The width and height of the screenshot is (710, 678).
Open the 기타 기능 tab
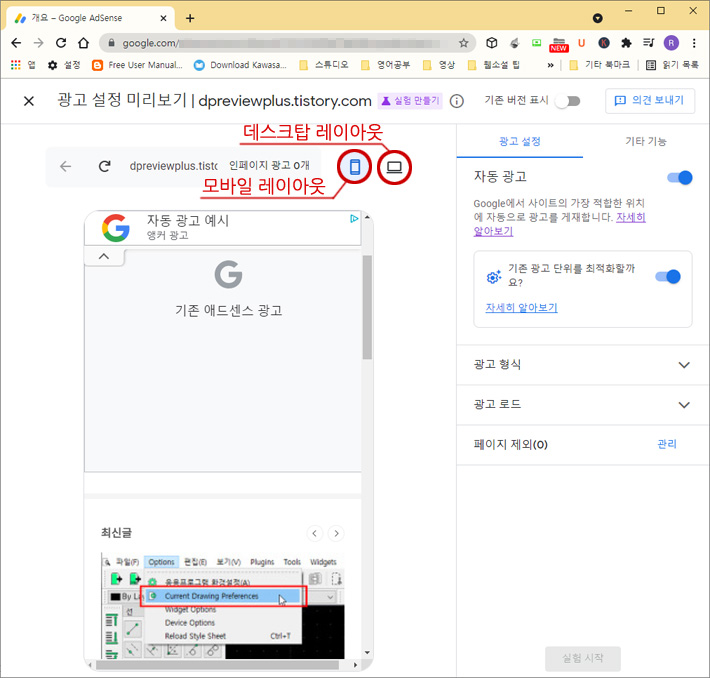click(646, 141)
